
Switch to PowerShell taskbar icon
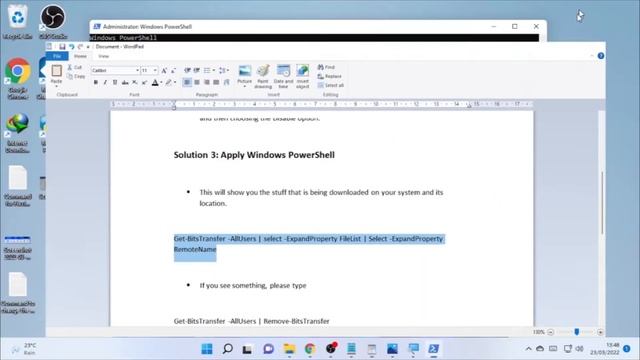coord(433,349)
